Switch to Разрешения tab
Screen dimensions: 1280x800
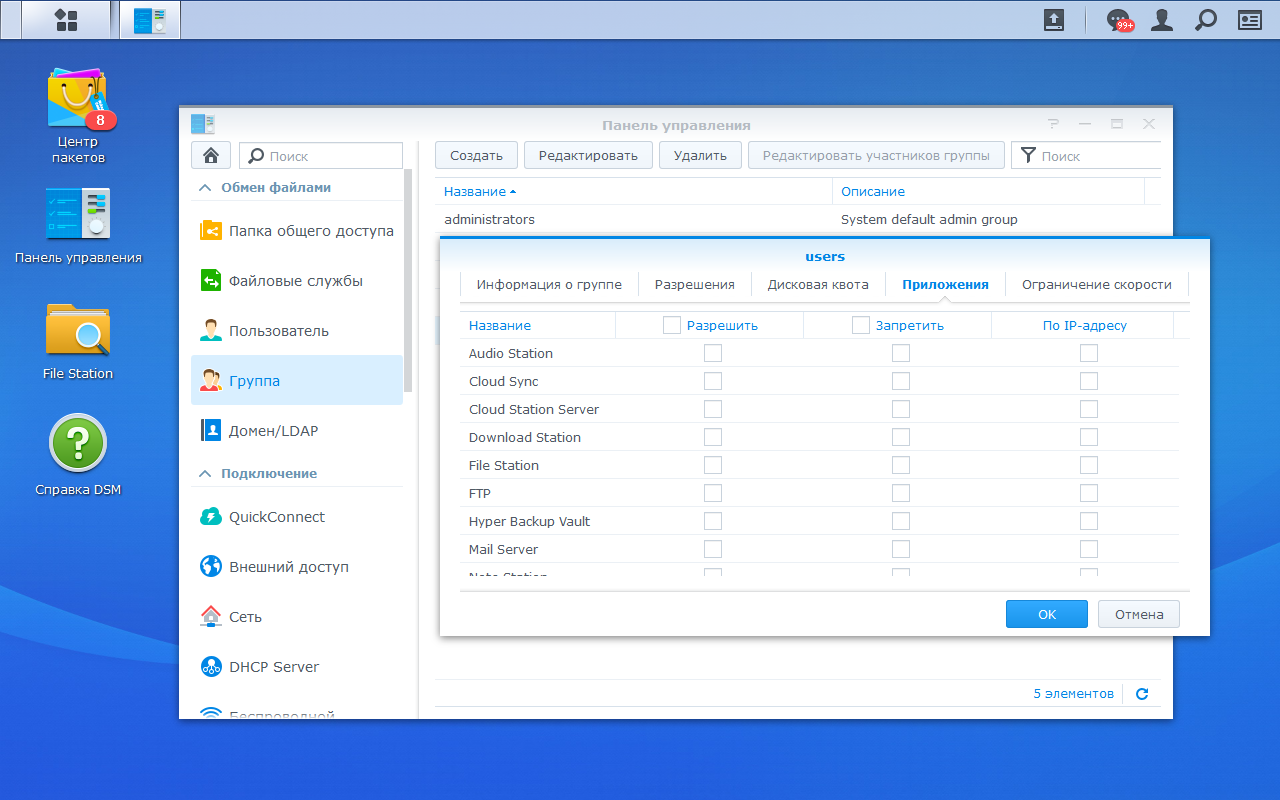tap(695, 285)
